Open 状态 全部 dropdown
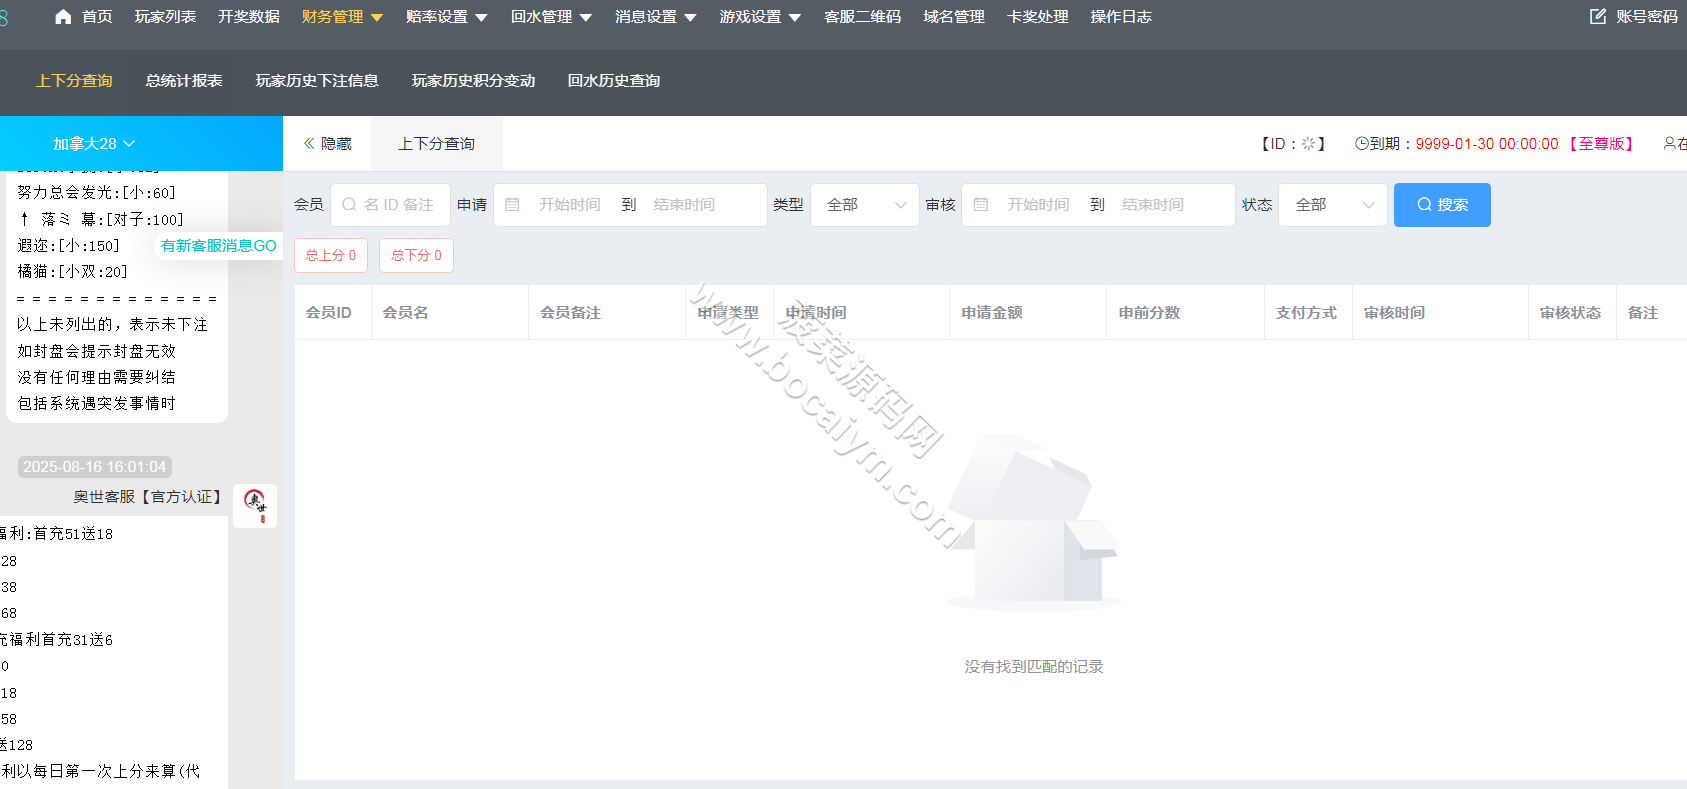1687x789 pixels. tap(1333, 205)
